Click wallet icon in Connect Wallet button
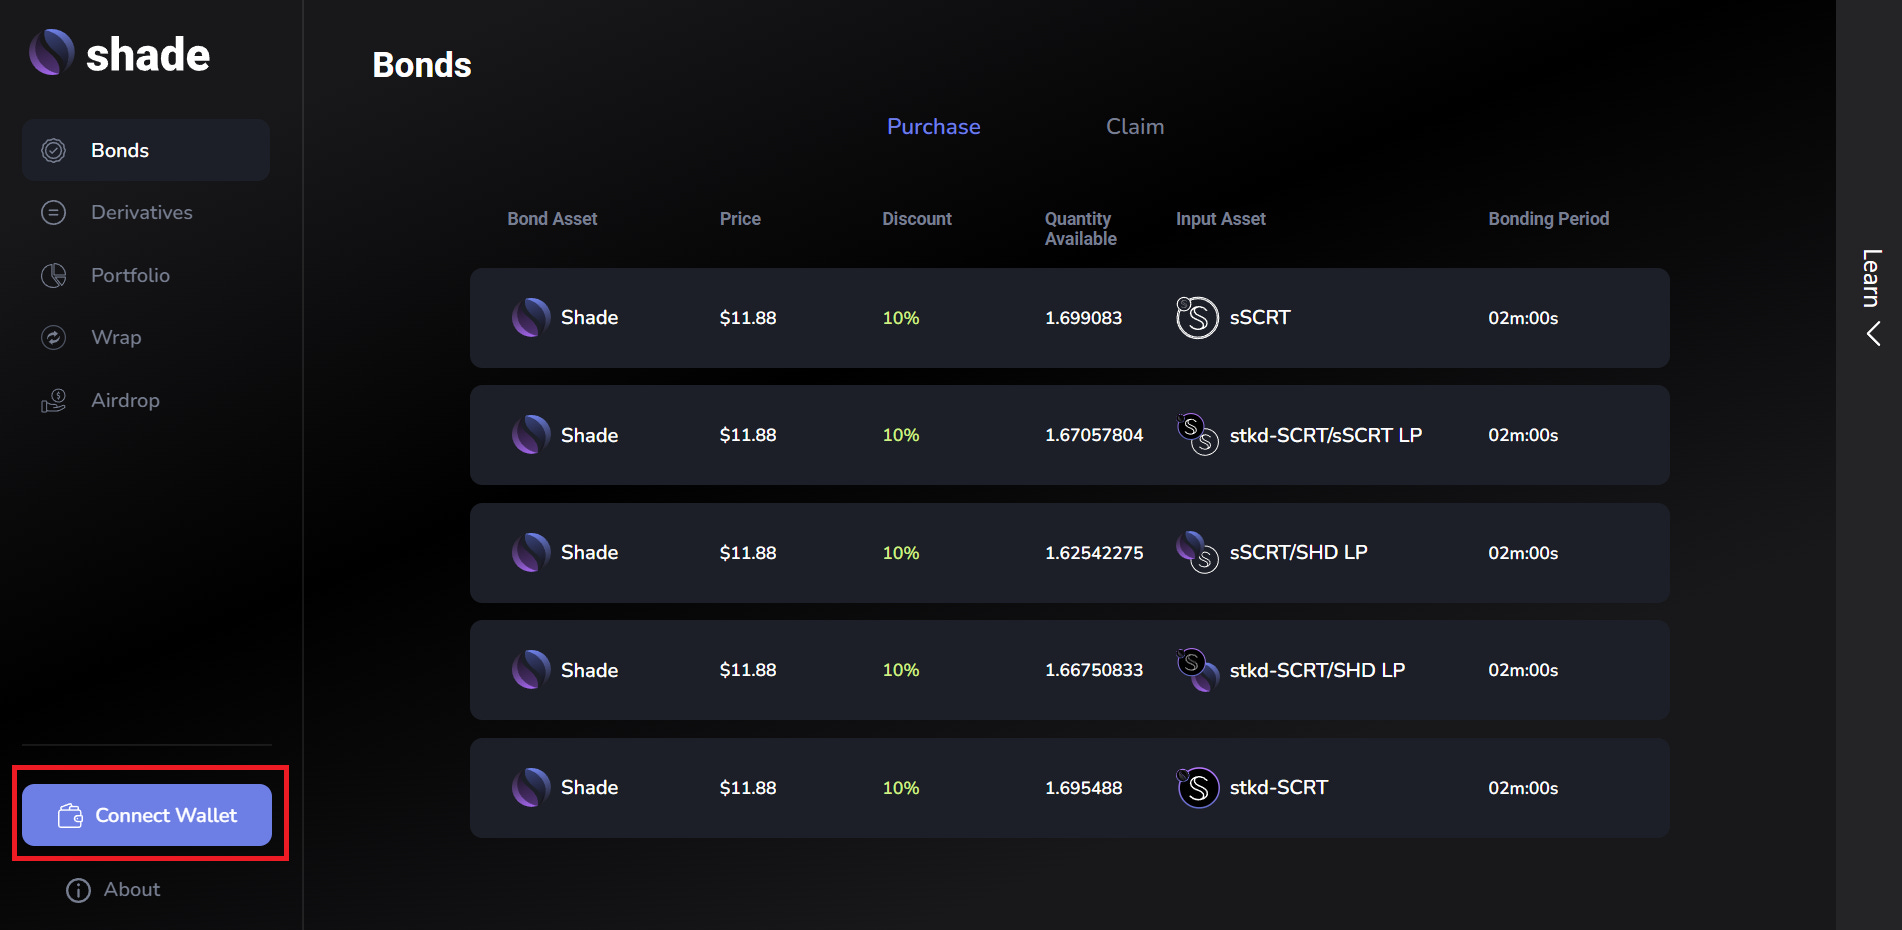Screen dimensions: 1902x930 tap(70, 816)
